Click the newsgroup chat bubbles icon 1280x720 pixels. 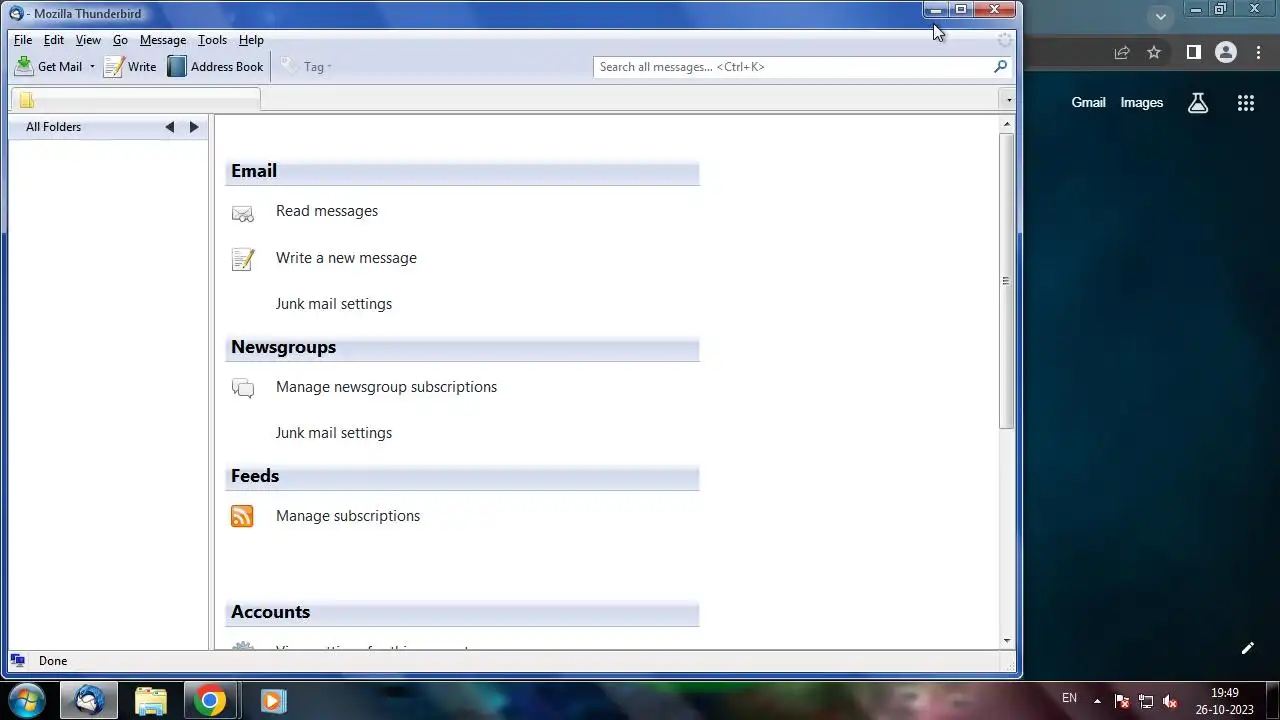click(x=242, y=388)
